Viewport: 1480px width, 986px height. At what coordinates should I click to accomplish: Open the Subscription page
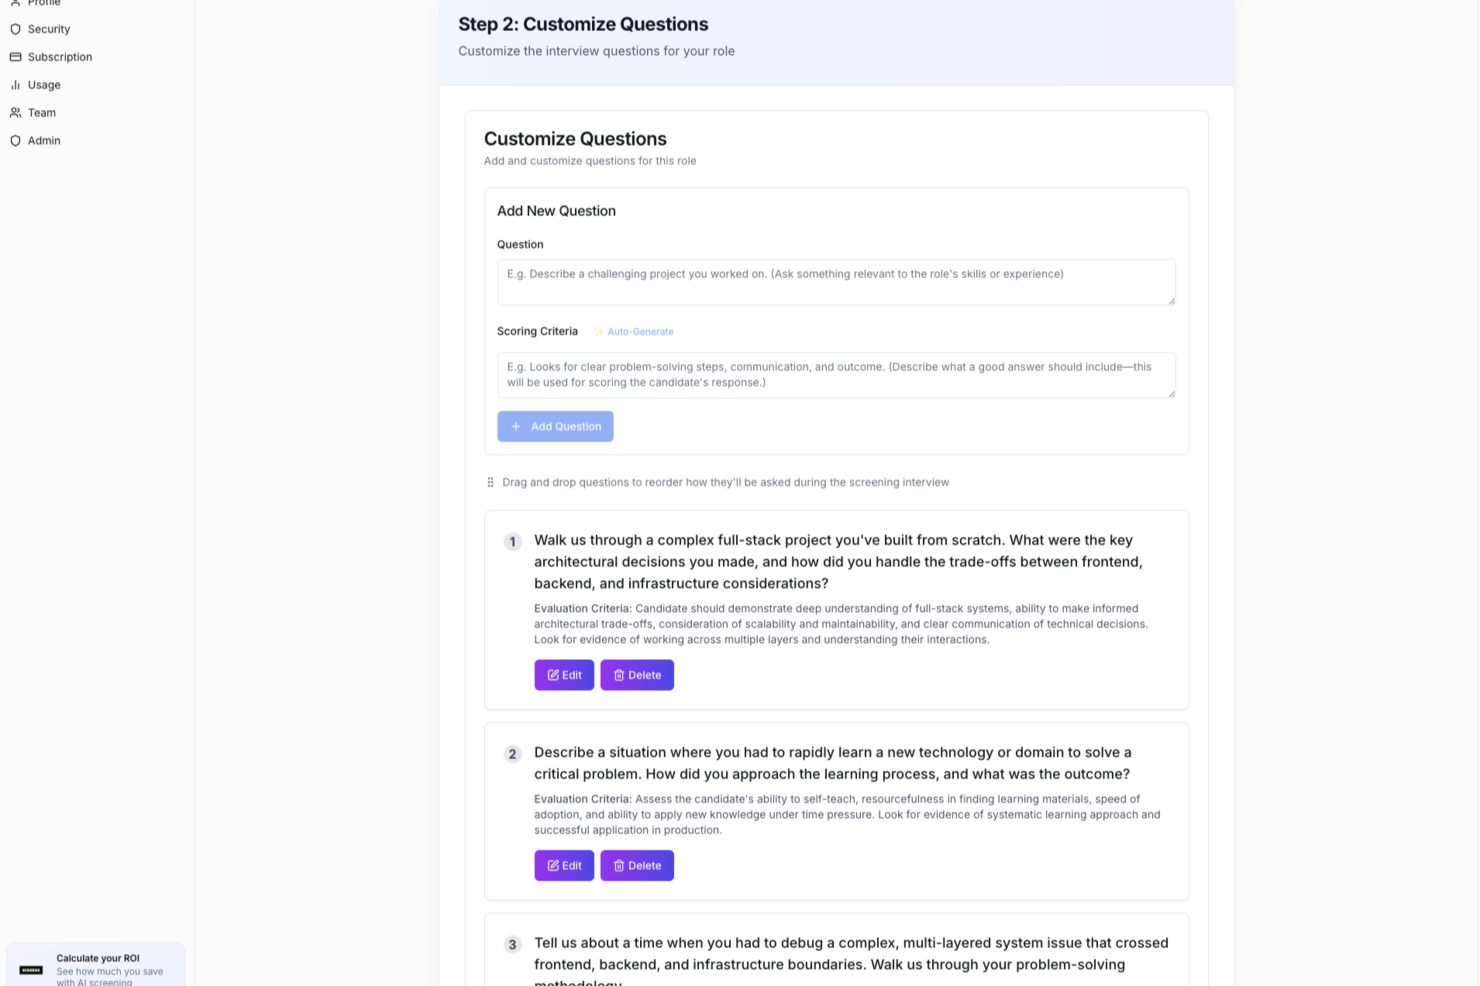click(60, 57)
